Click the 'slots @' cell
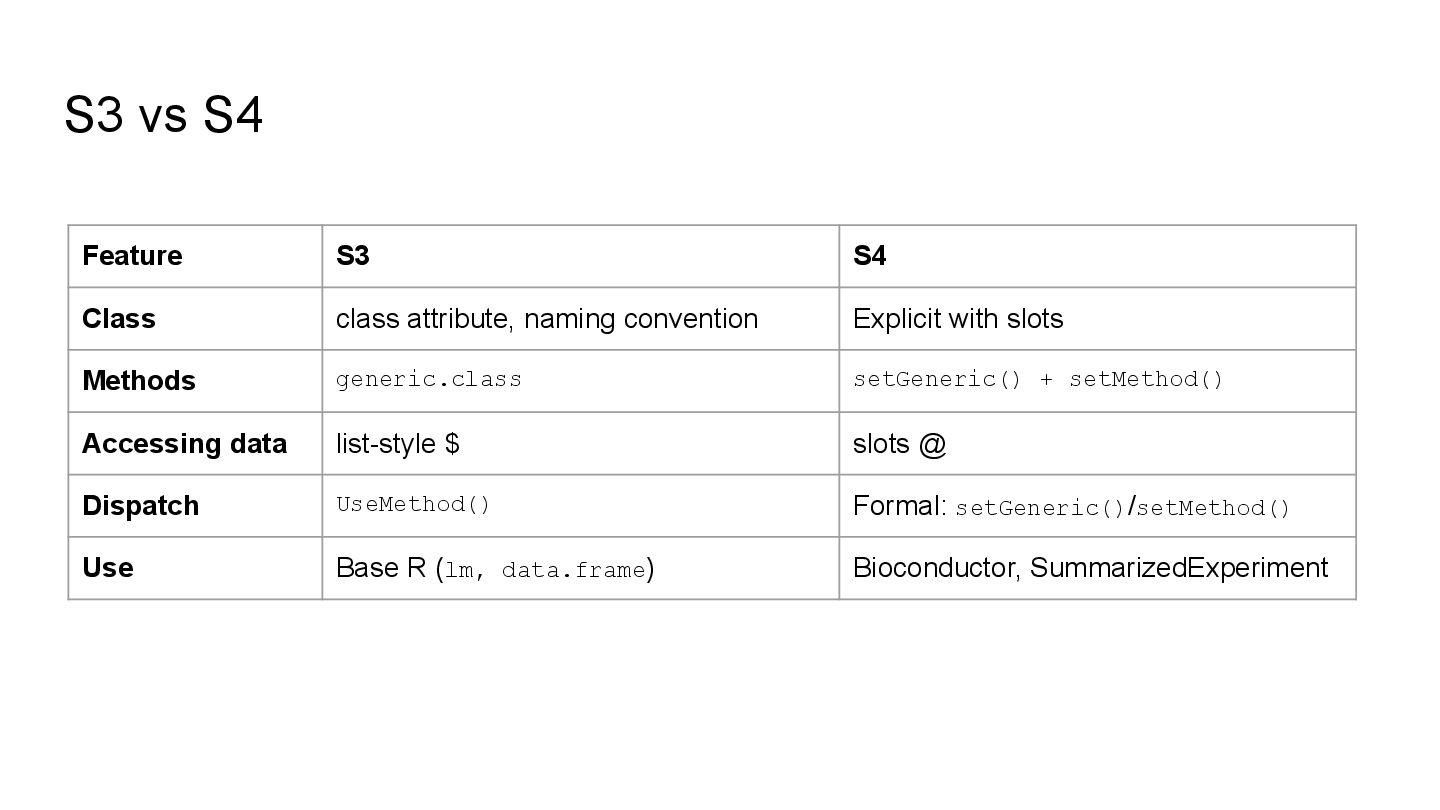Image resolution: width=1440 pixels, height=810 pixels. pos(899,443)
